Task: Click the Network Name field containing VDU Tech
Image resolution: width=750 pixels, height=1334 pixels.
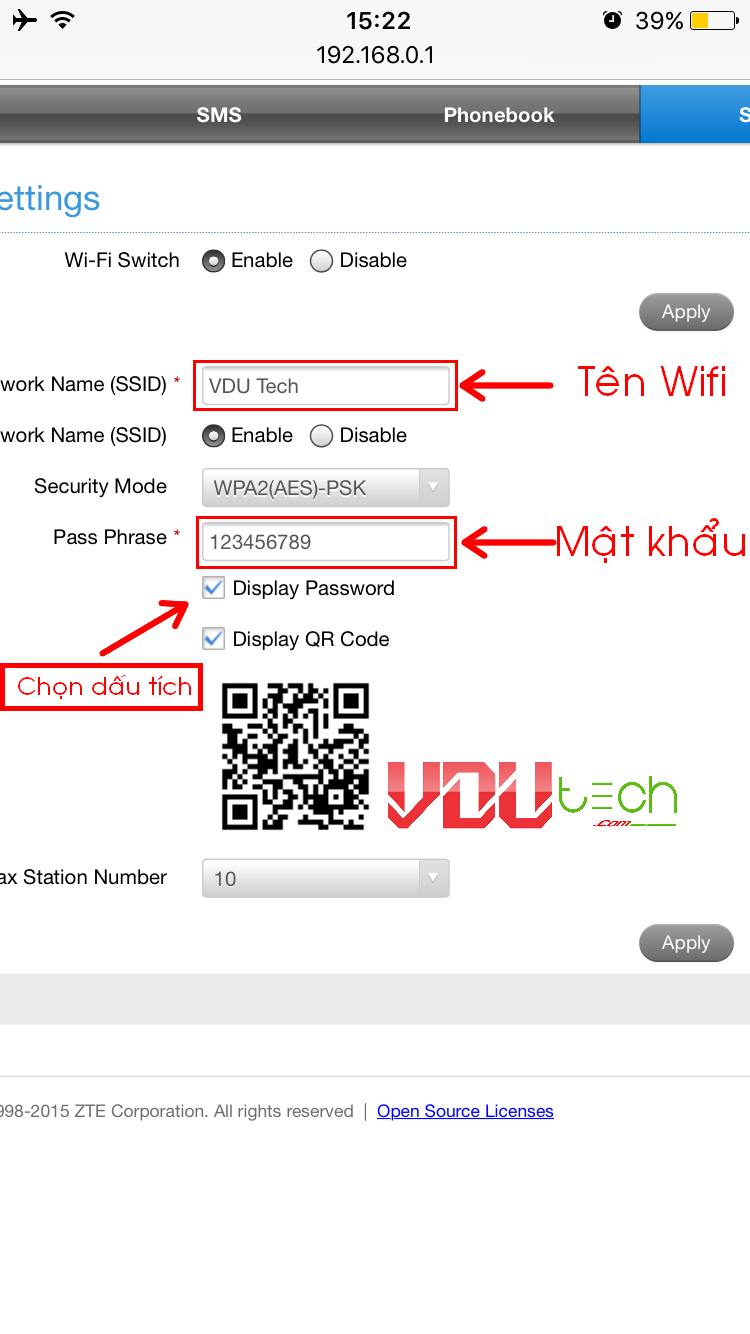Action: 325,386
